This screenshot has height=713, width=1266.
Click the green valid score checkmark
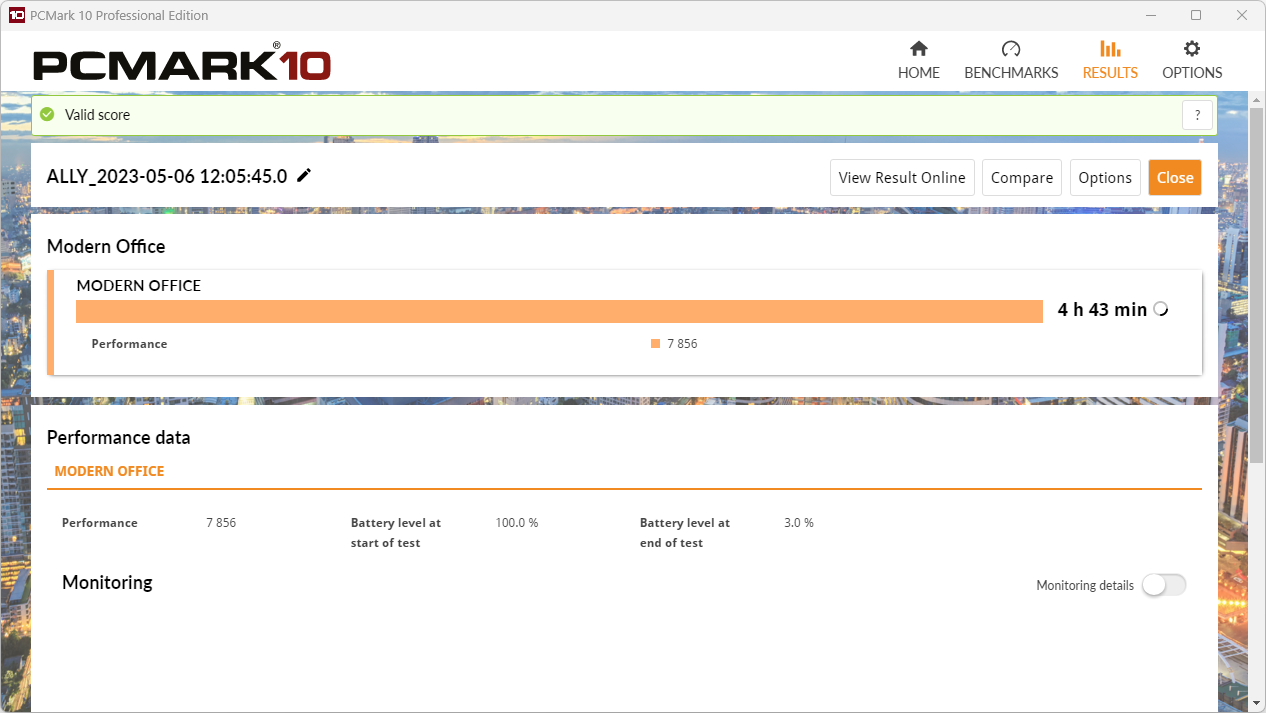point(47,115)
